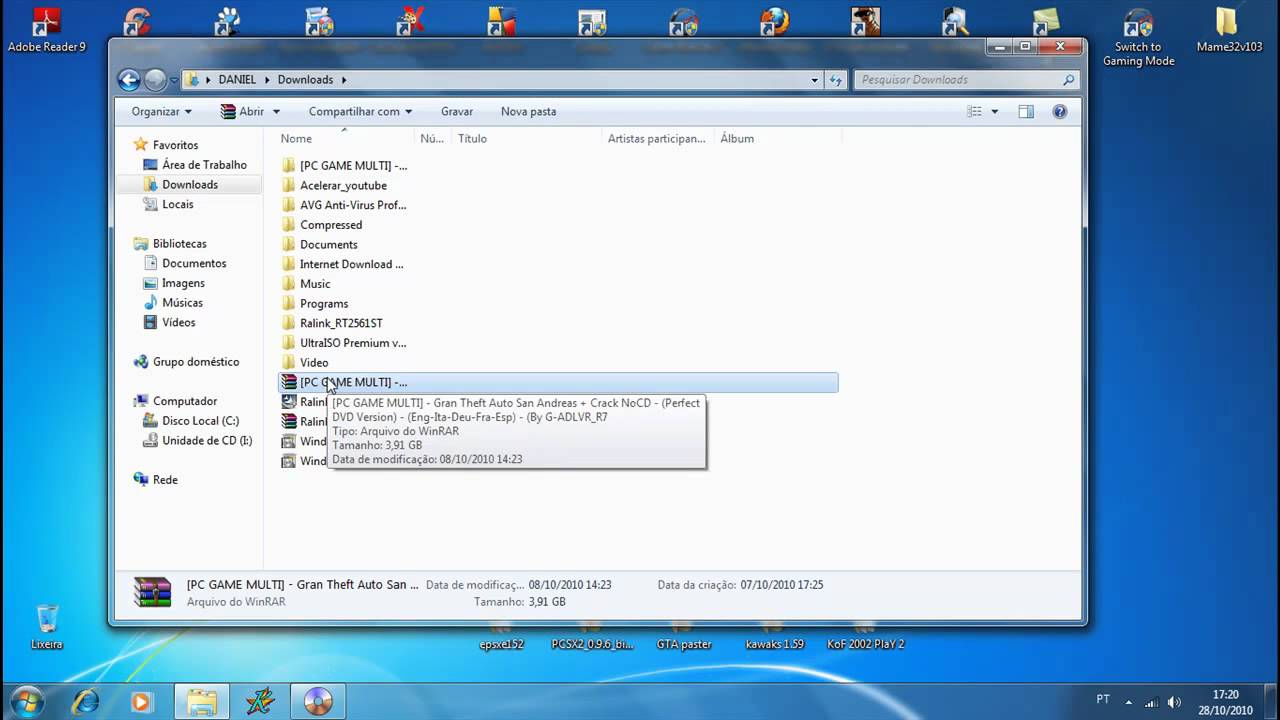Show the preview pane using the toolbar icon
Image resolution: width=1280 pixels, height=720 pixels.
click(x=1026, y=112)
